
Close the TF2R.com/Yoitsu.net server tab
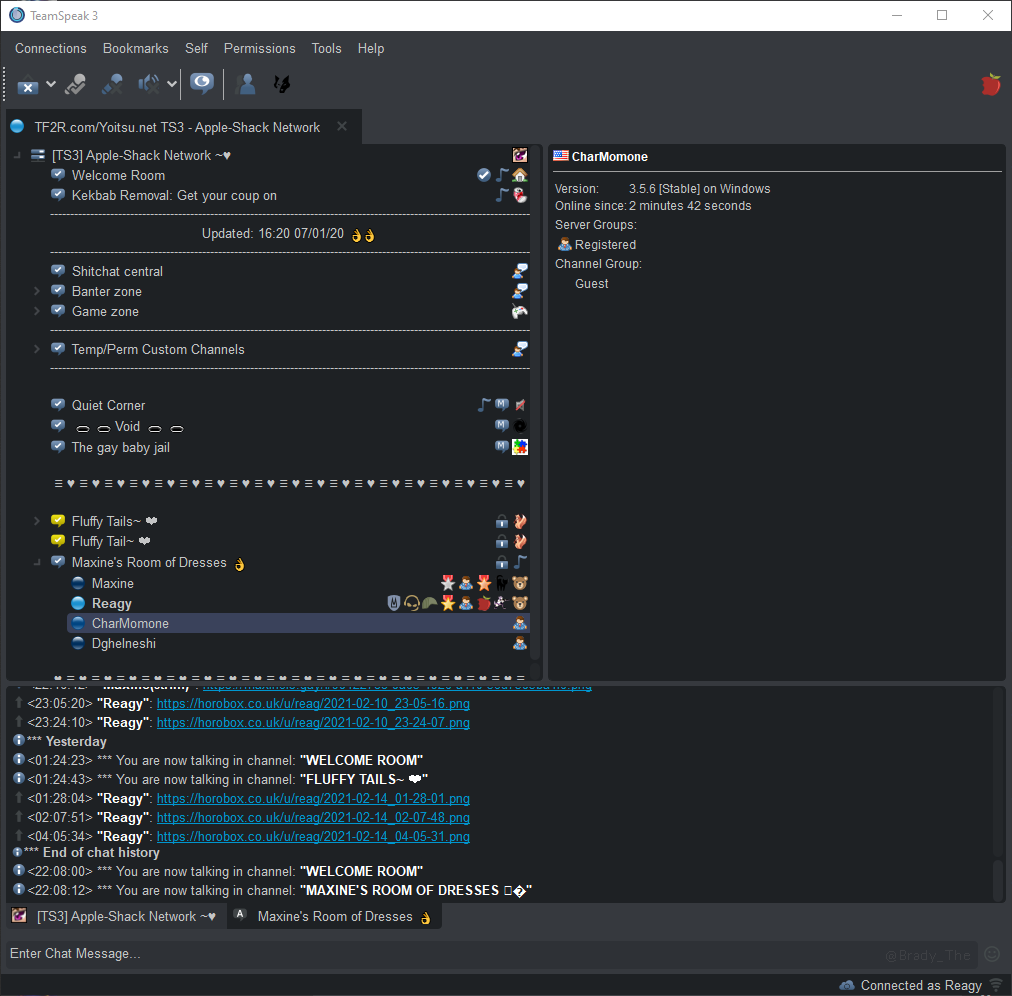coord(342,127)
